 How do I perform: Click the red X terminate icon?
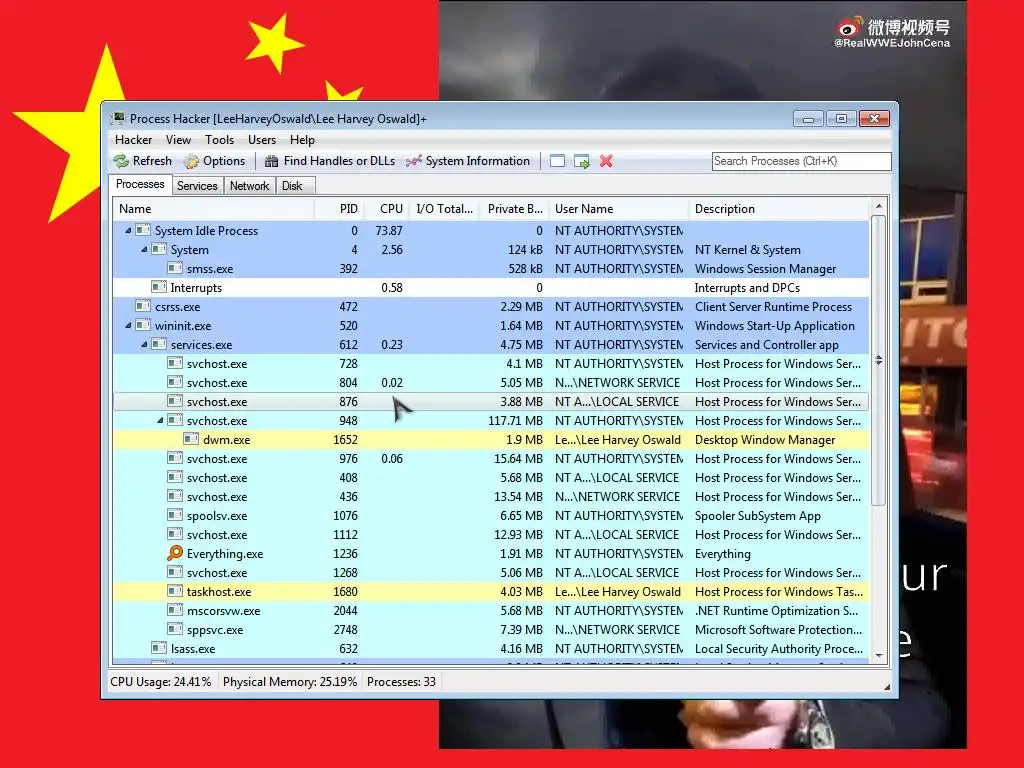[606, 161]
